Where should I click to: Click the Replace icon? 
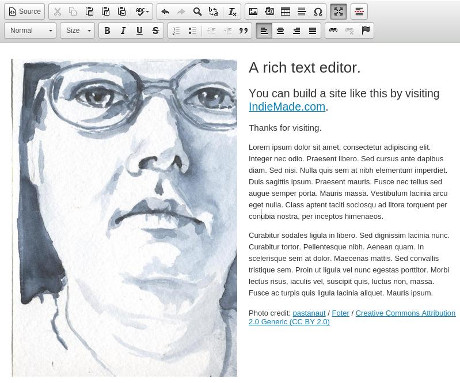coord(214,12)
